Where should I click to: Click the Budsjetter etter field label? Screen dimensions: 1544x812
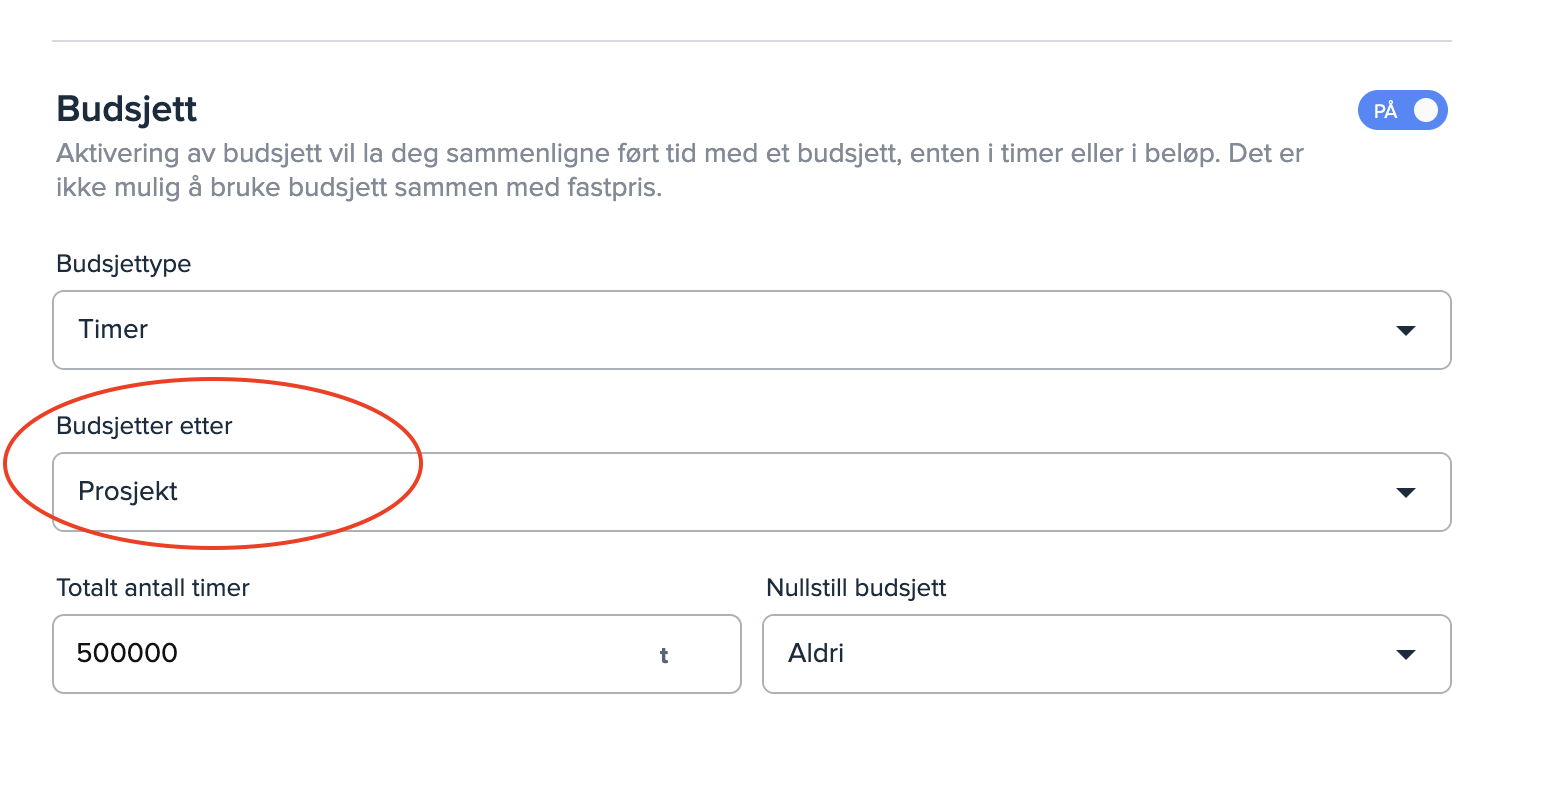(x=144, y=426)
